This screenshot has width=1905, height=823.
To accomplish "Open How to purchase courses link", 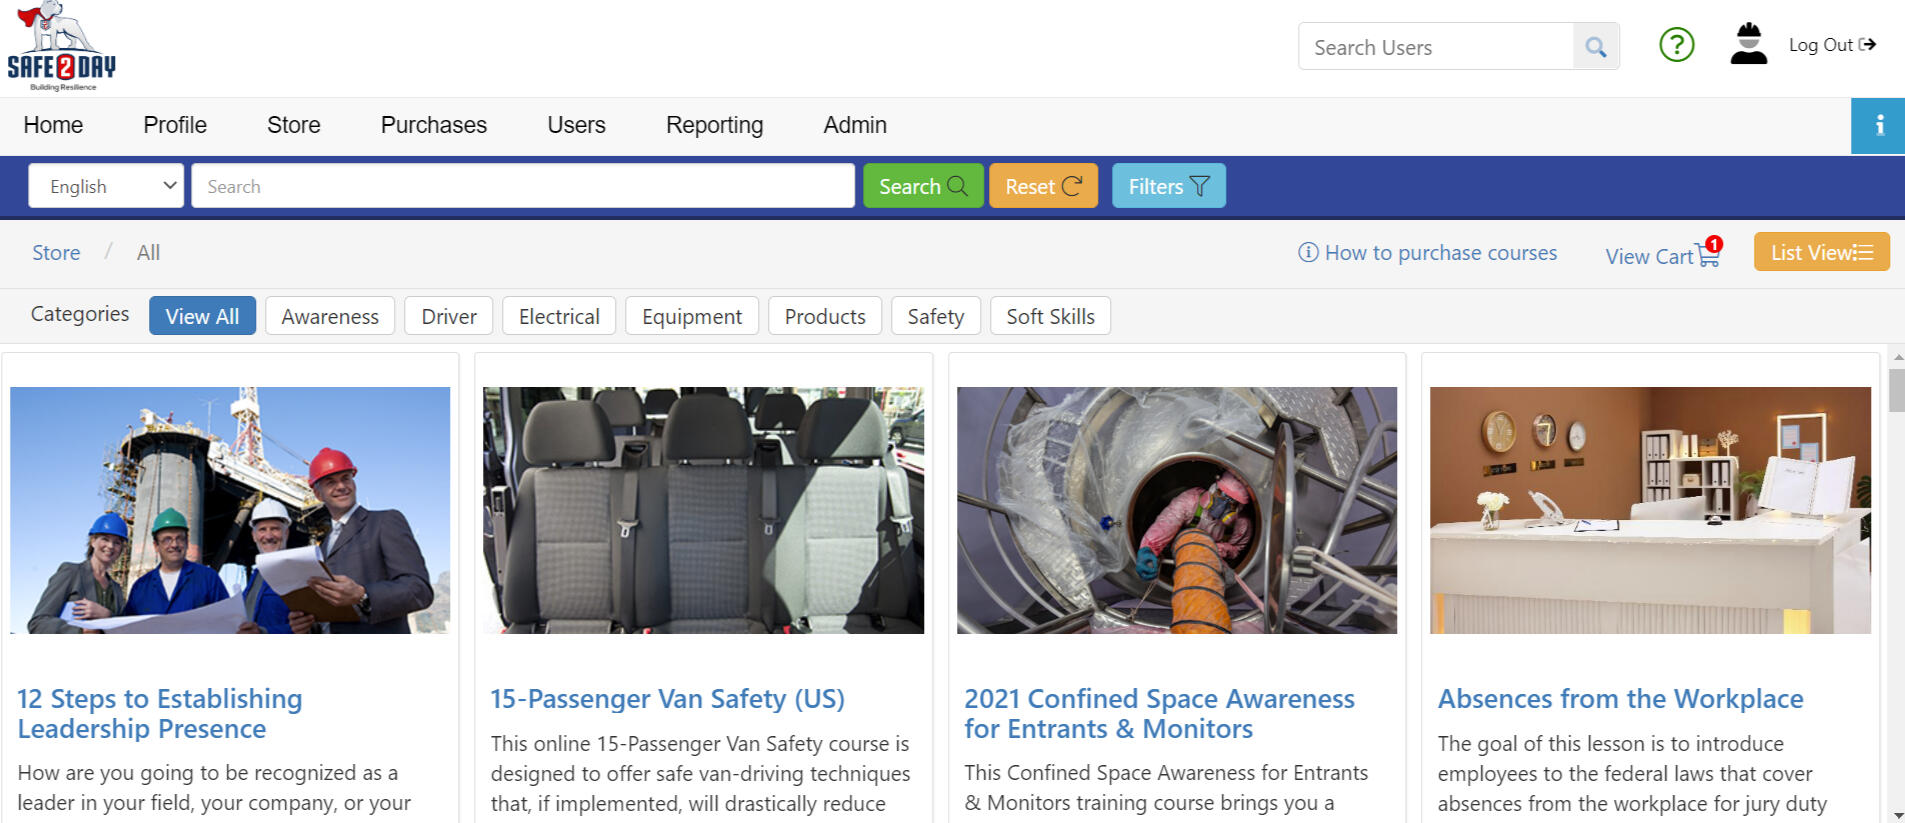I will pos(1427,253).
